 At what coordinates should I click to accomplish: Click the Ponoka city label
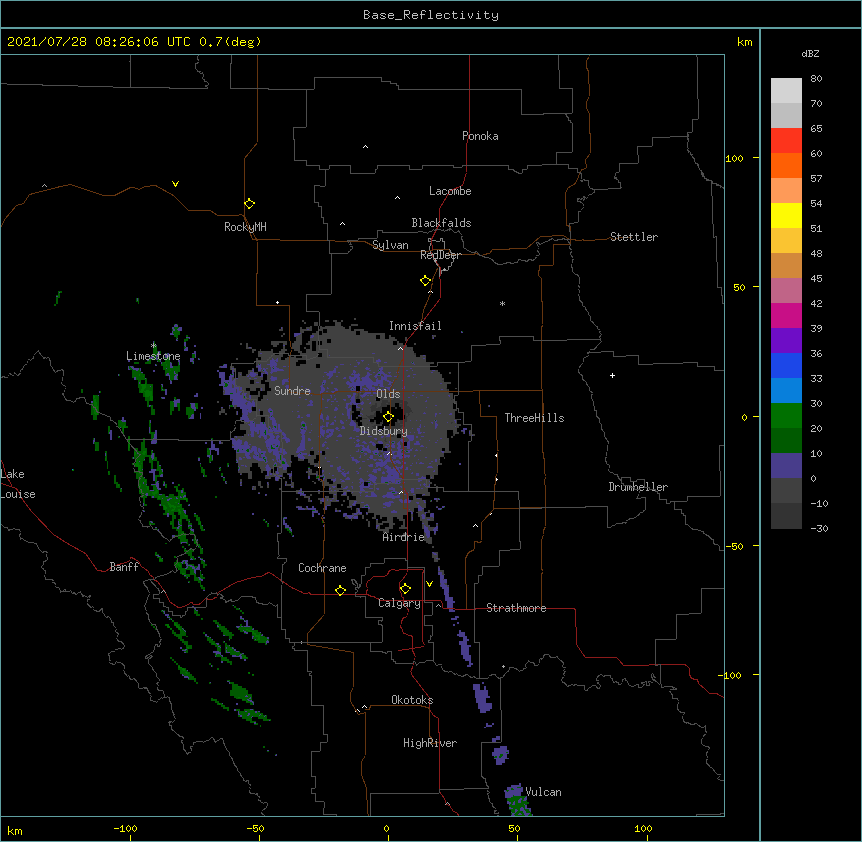tap(480, 136)
